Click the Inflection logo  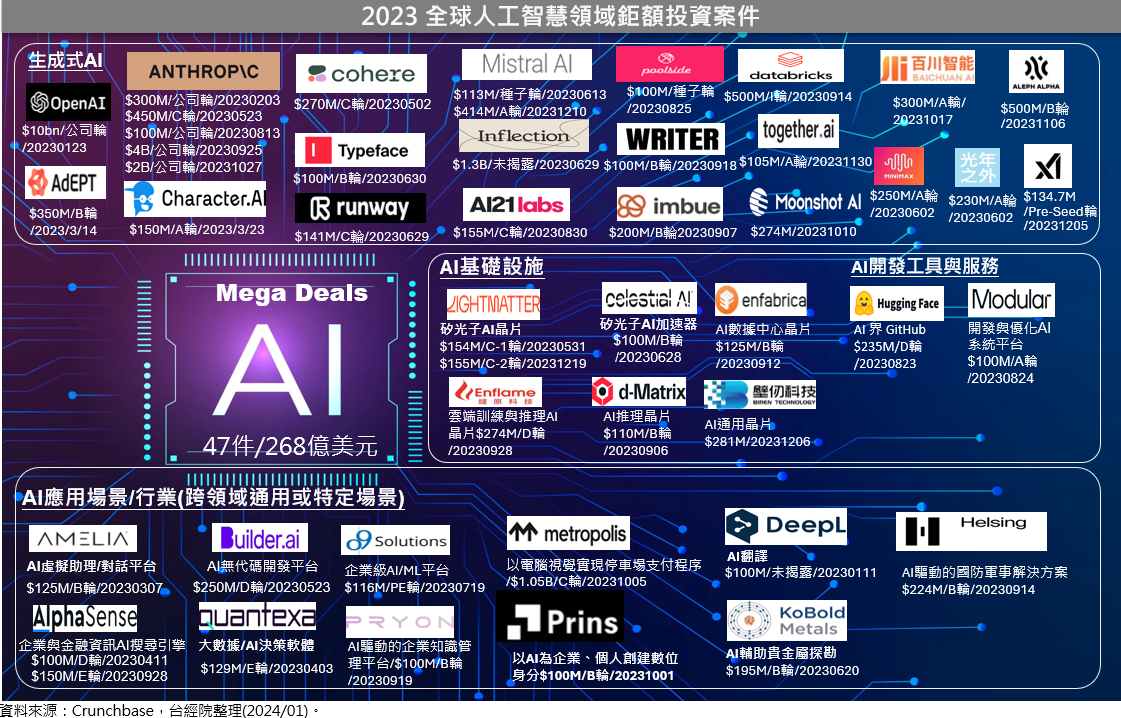click(523, 136)
